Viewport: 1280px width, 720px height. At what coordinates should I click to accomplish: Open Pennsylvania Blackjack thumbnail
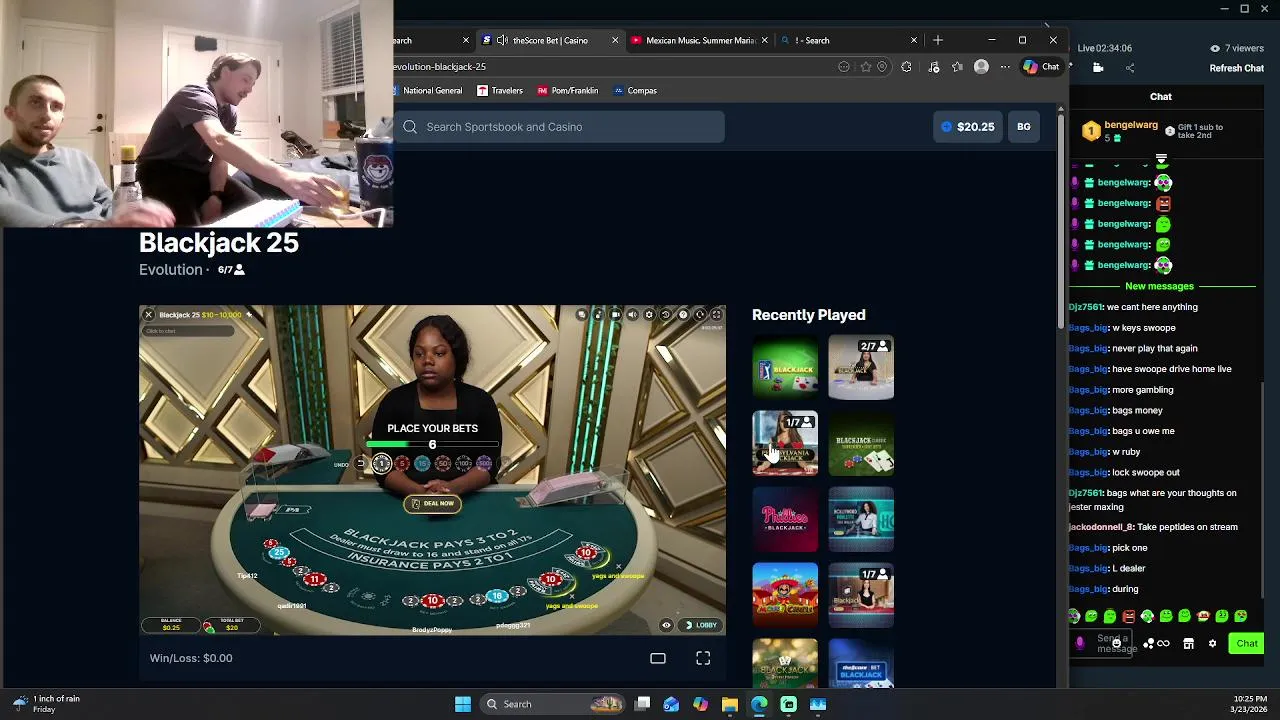[x=785, y=443]
